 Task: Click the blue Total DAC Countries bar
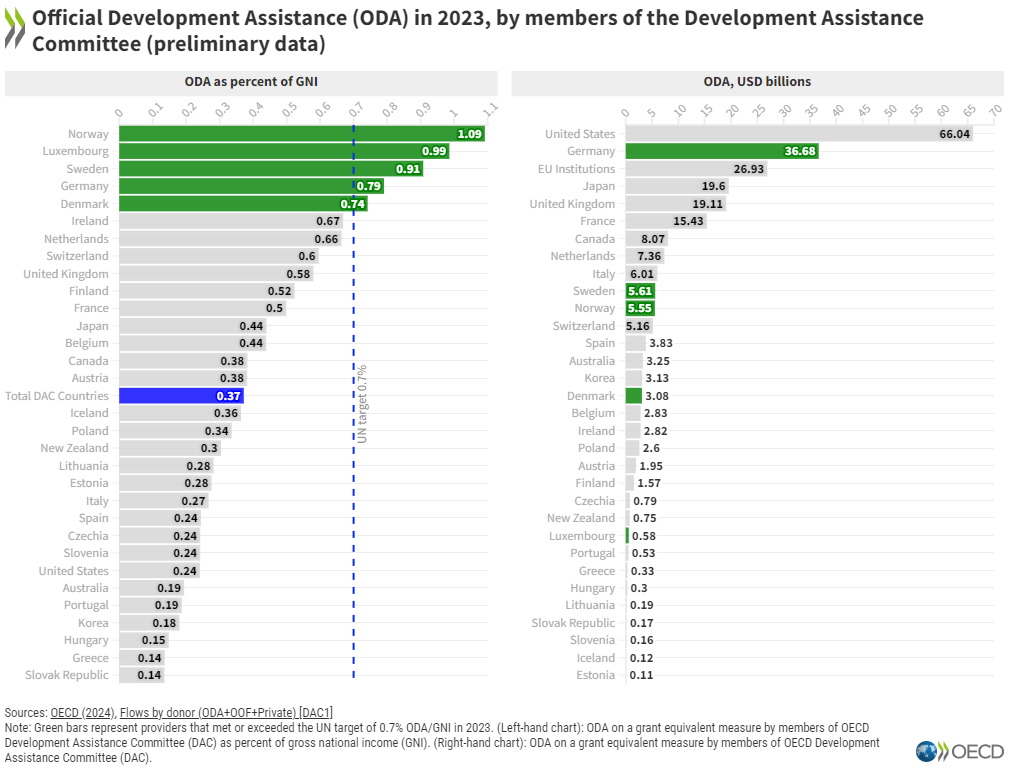coord(180,396)
